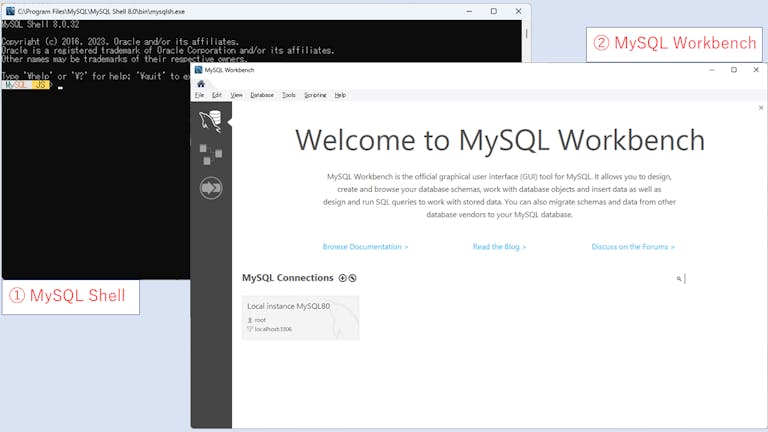Open the MySQL connections dolphin sidebar icon
This screenshot has width=768, height=432.
211,121
